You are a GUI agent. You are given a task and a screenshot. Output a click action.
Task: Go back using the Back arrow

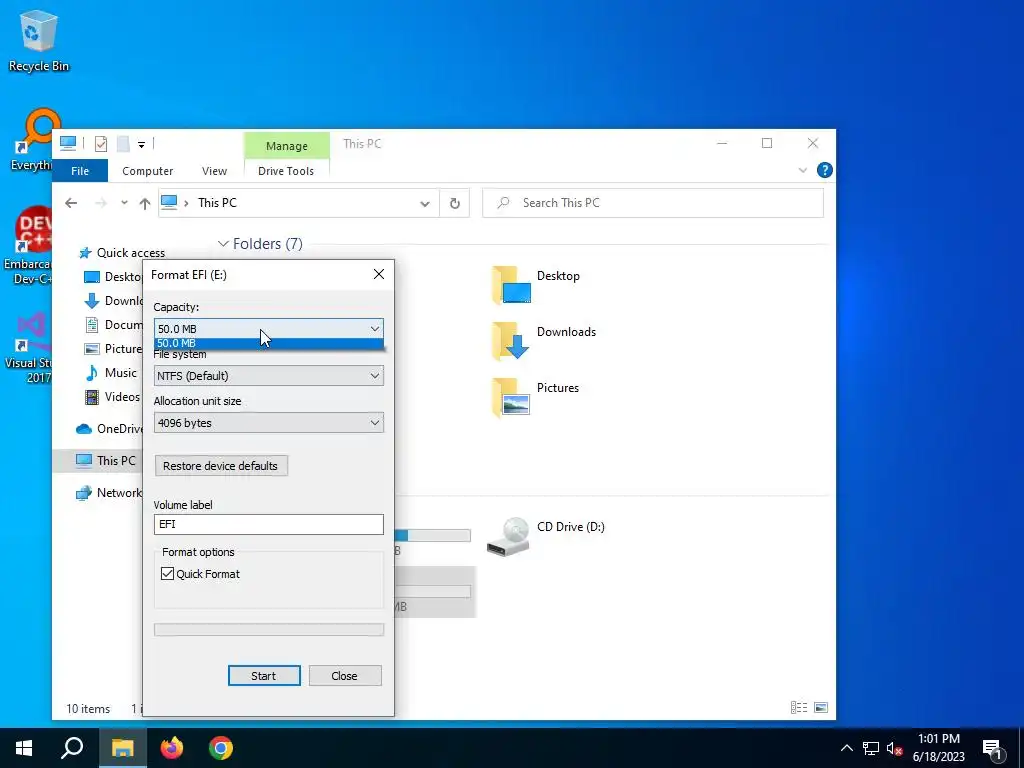pos(71,203)
